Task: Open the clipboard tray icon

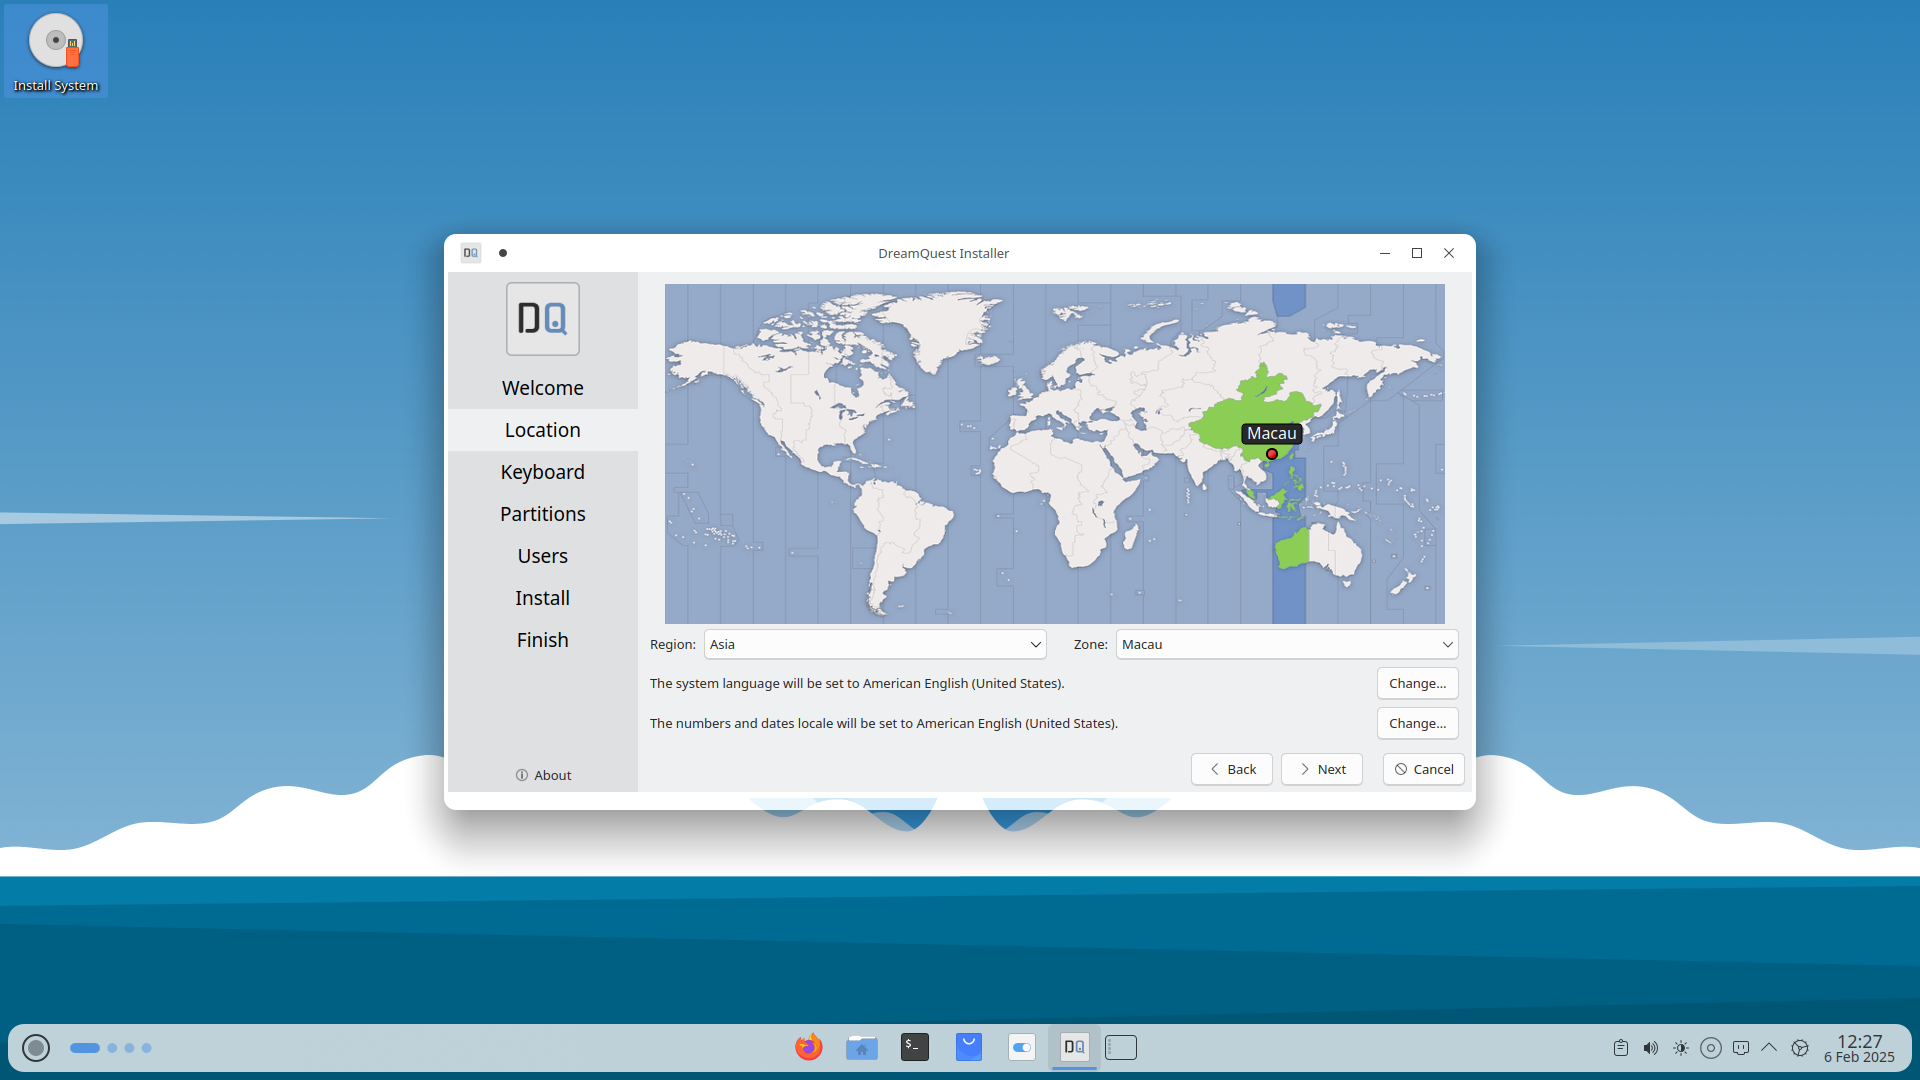Action: click(1620, 1048)
